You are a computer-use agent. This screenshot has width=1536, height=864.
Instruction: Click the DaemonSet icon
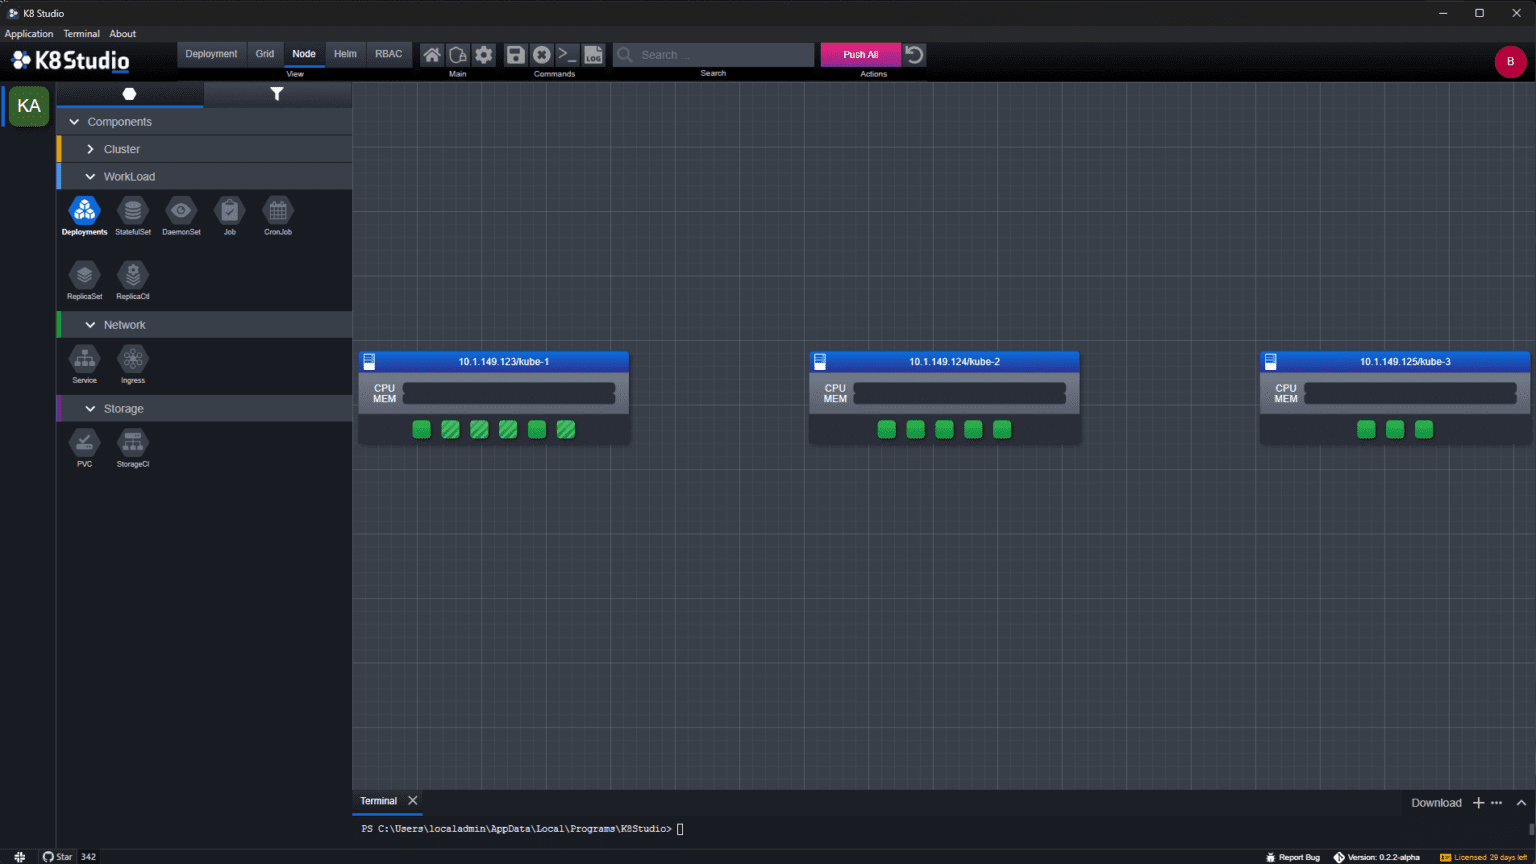pos(181,210)
